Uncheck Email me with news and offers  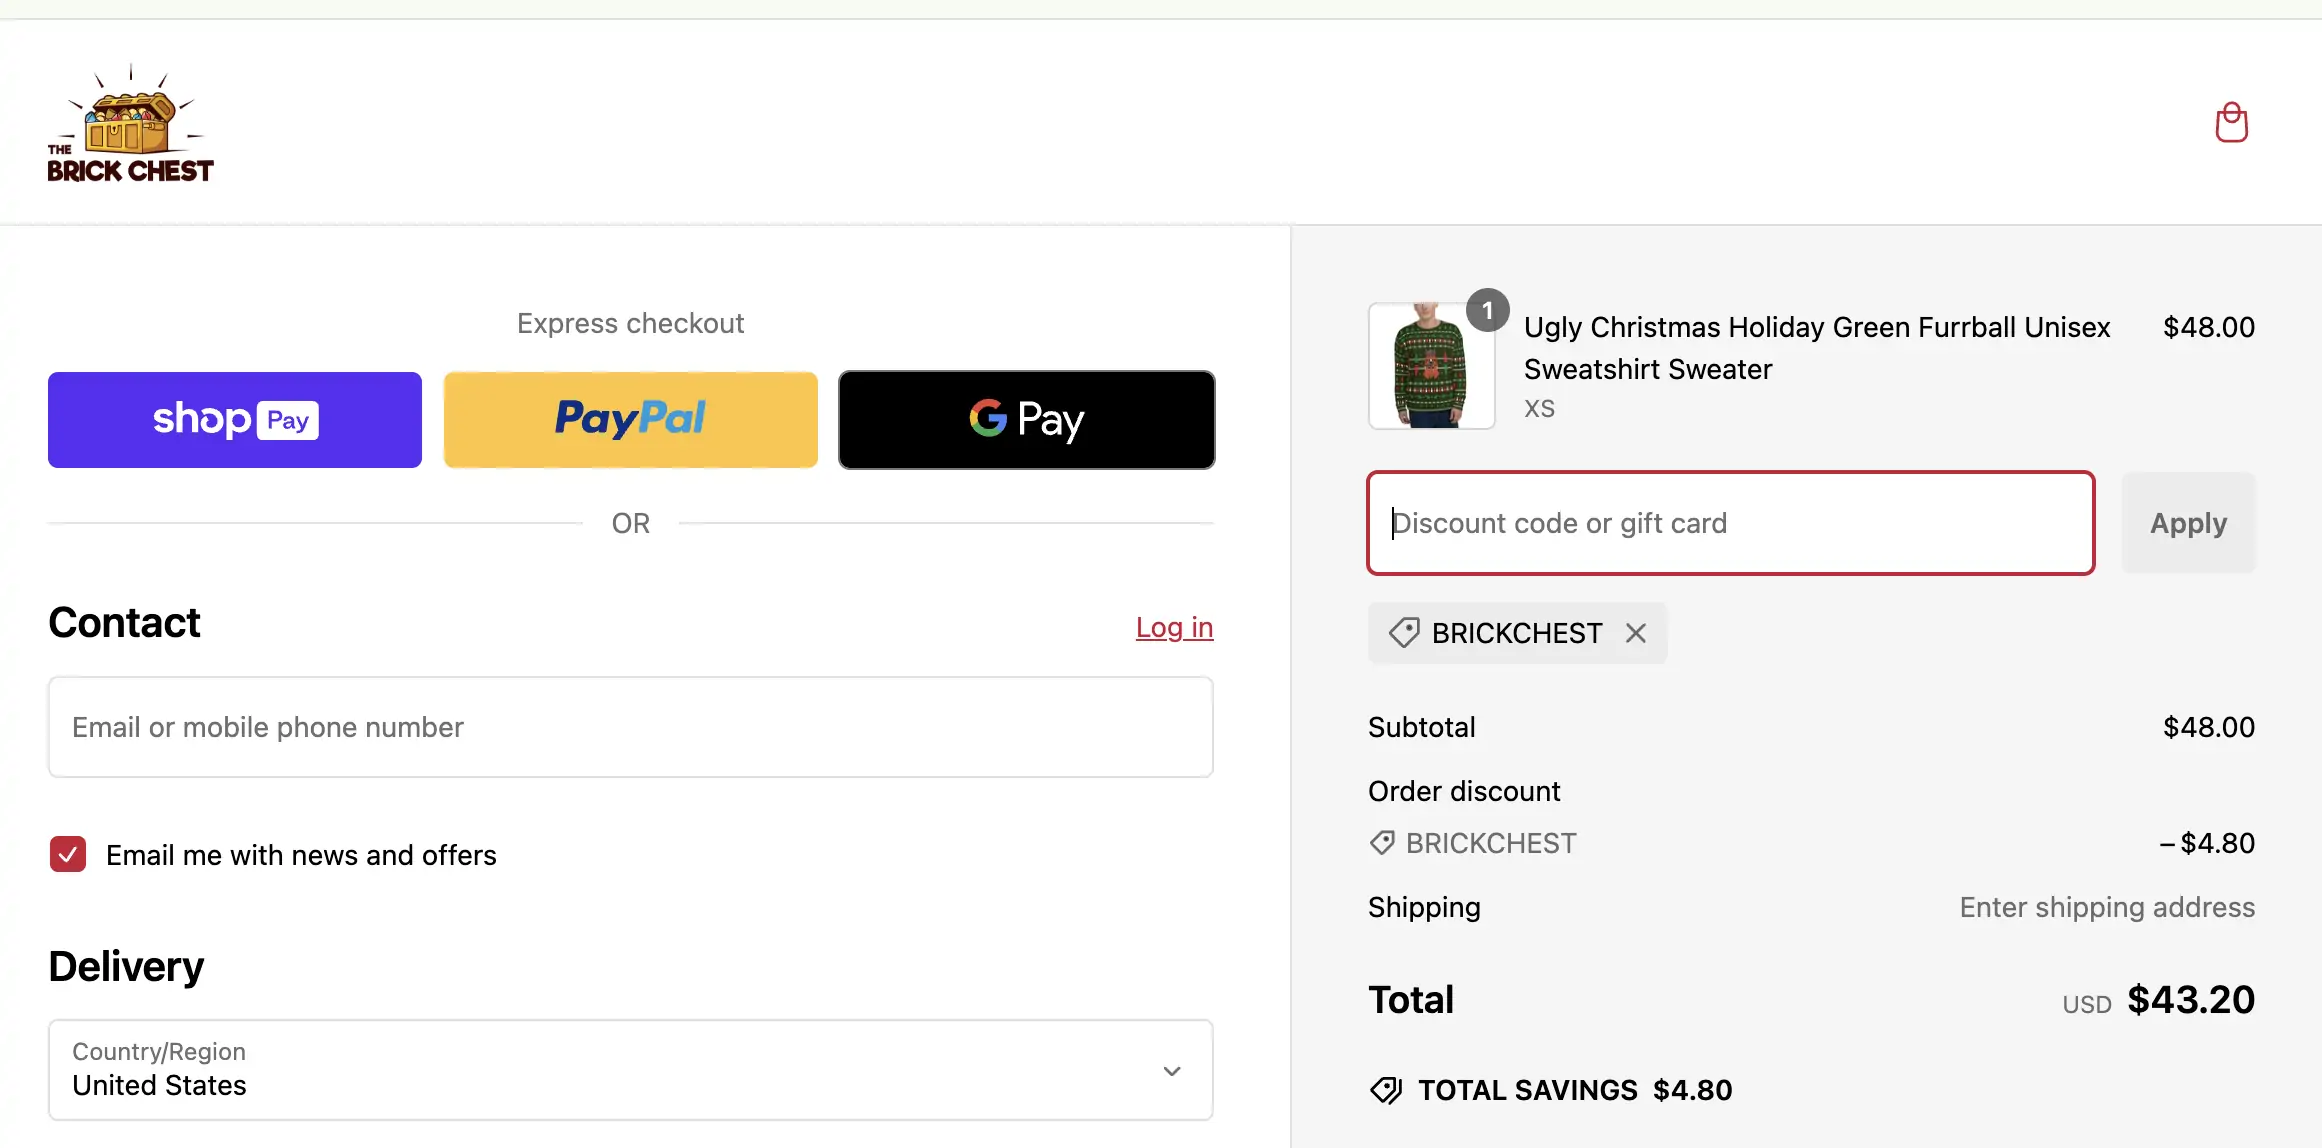coord(68,855)
